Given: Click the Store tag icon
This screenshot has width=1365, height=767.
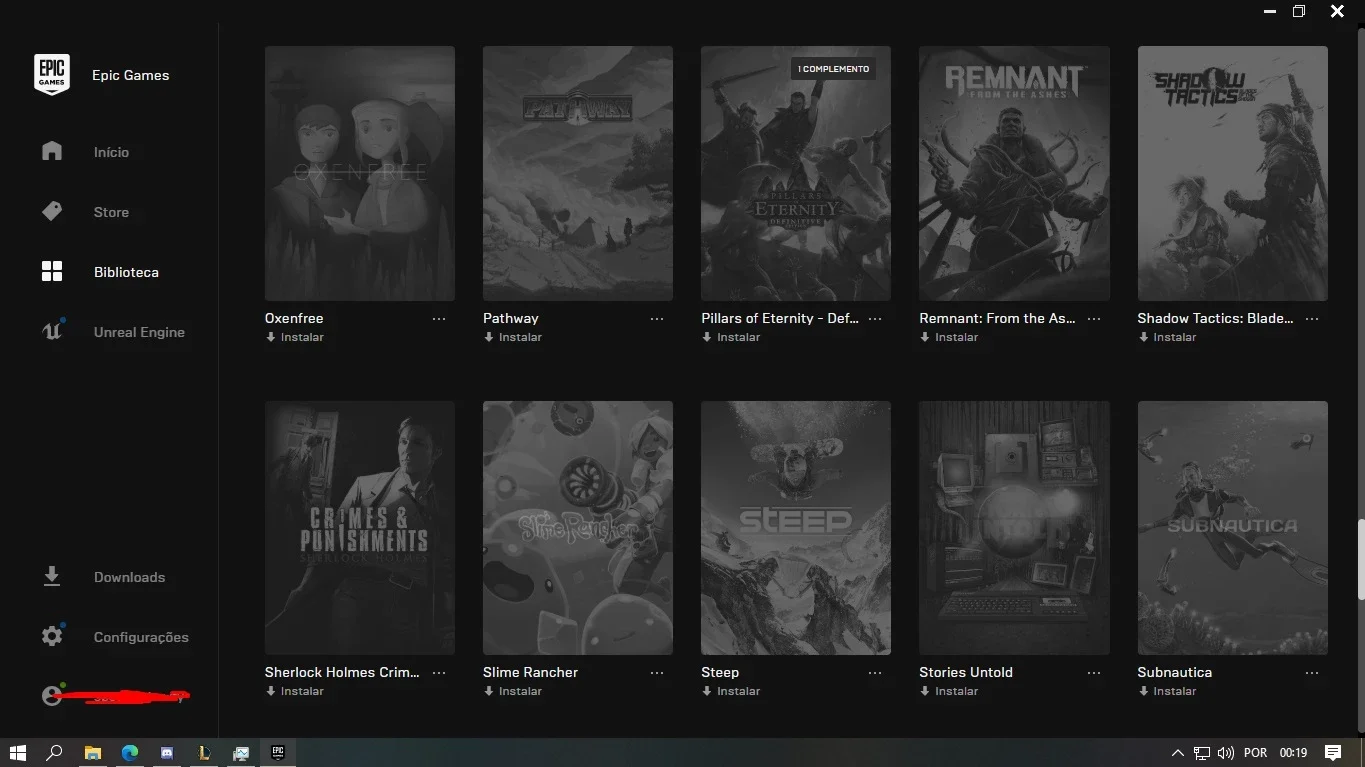Looking at the screenshot, I should (52, 211).
